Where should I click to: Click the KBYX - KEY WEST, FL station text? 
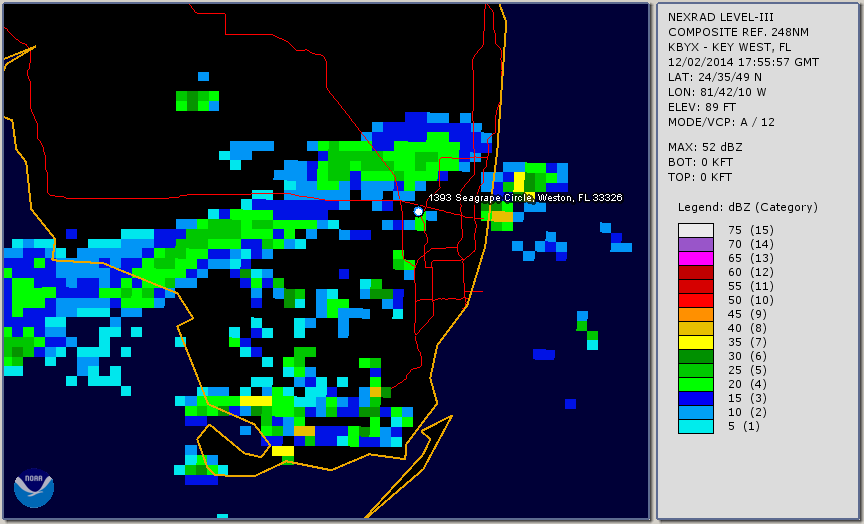(x=730, y=47)
